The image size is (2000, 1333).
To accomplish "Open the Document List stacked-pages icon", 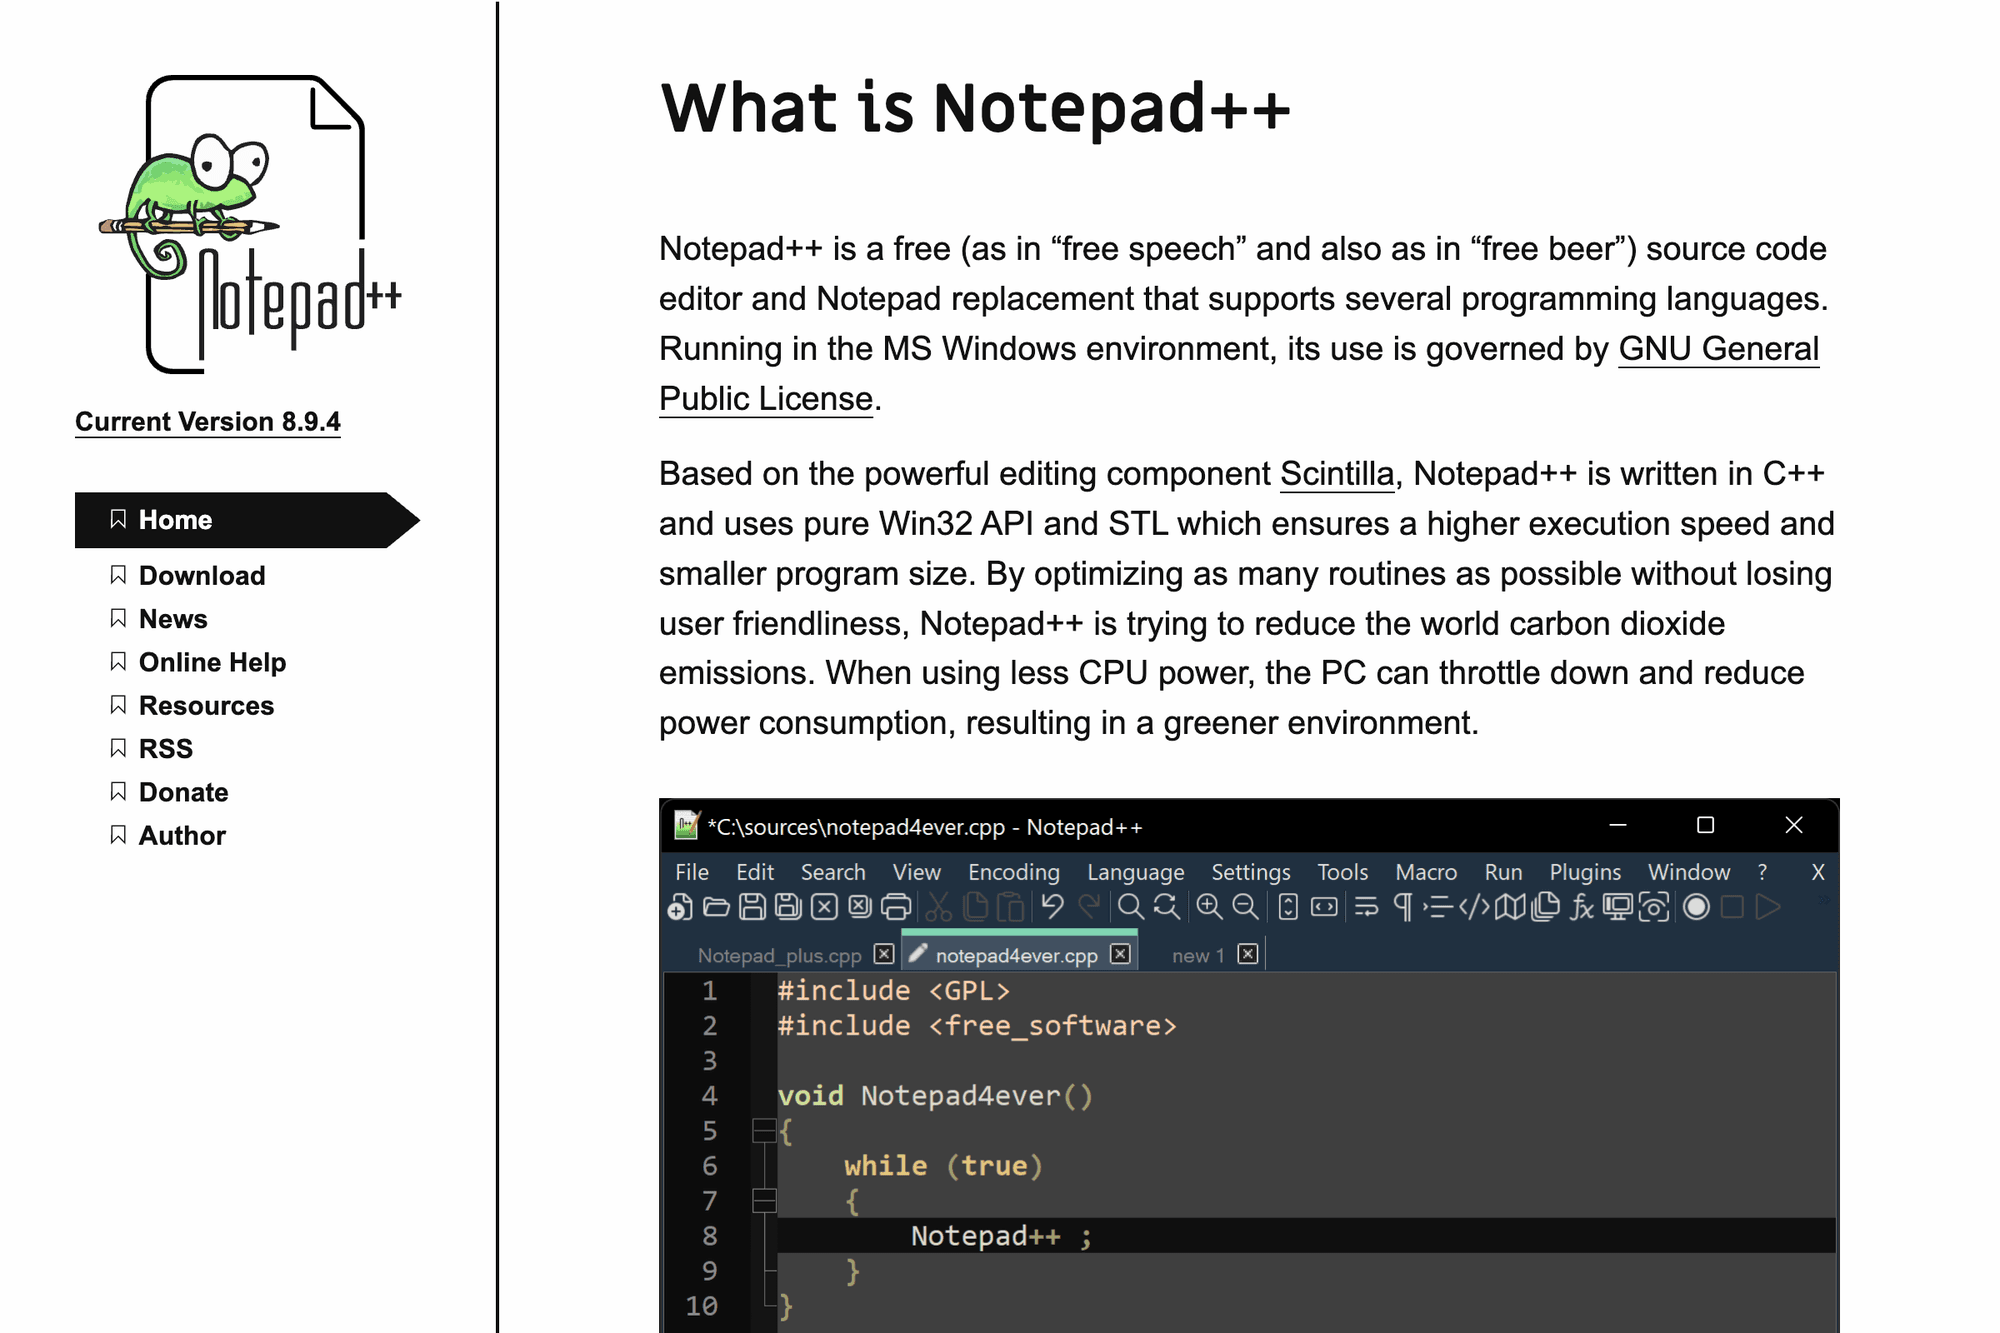I will [1545, 907].
